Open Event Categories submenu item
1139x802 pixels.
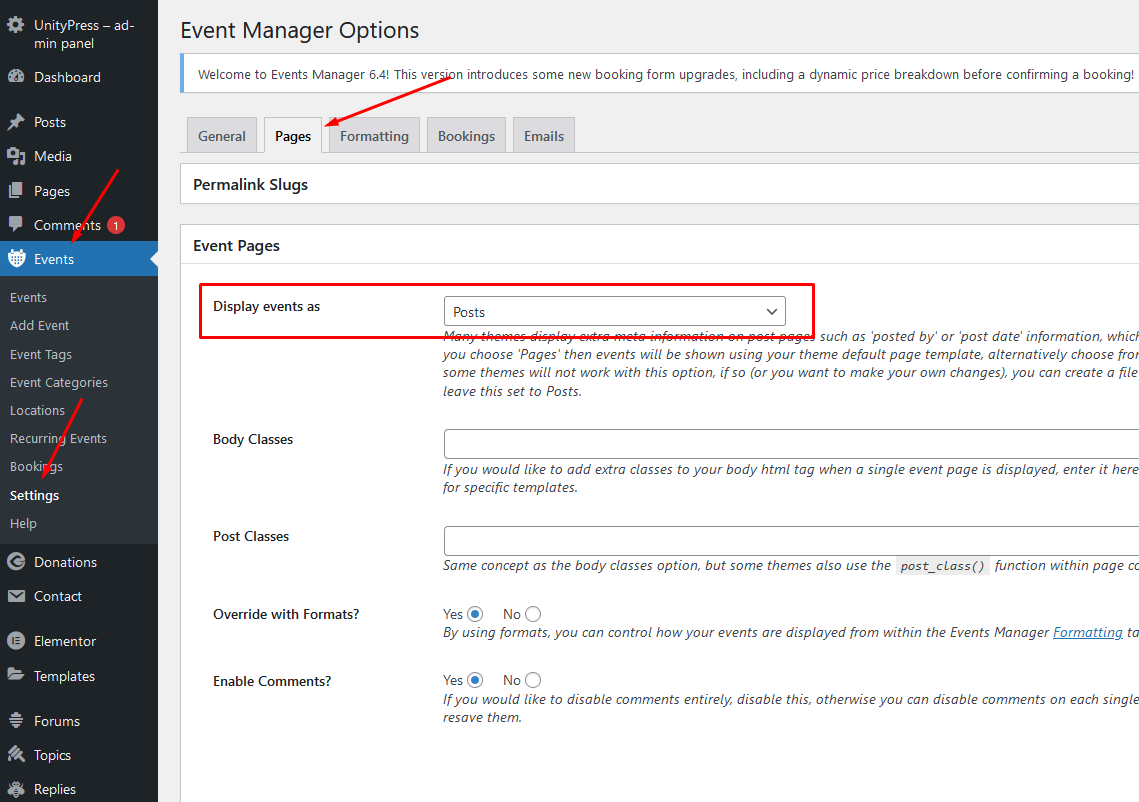[x=59, y=383]
